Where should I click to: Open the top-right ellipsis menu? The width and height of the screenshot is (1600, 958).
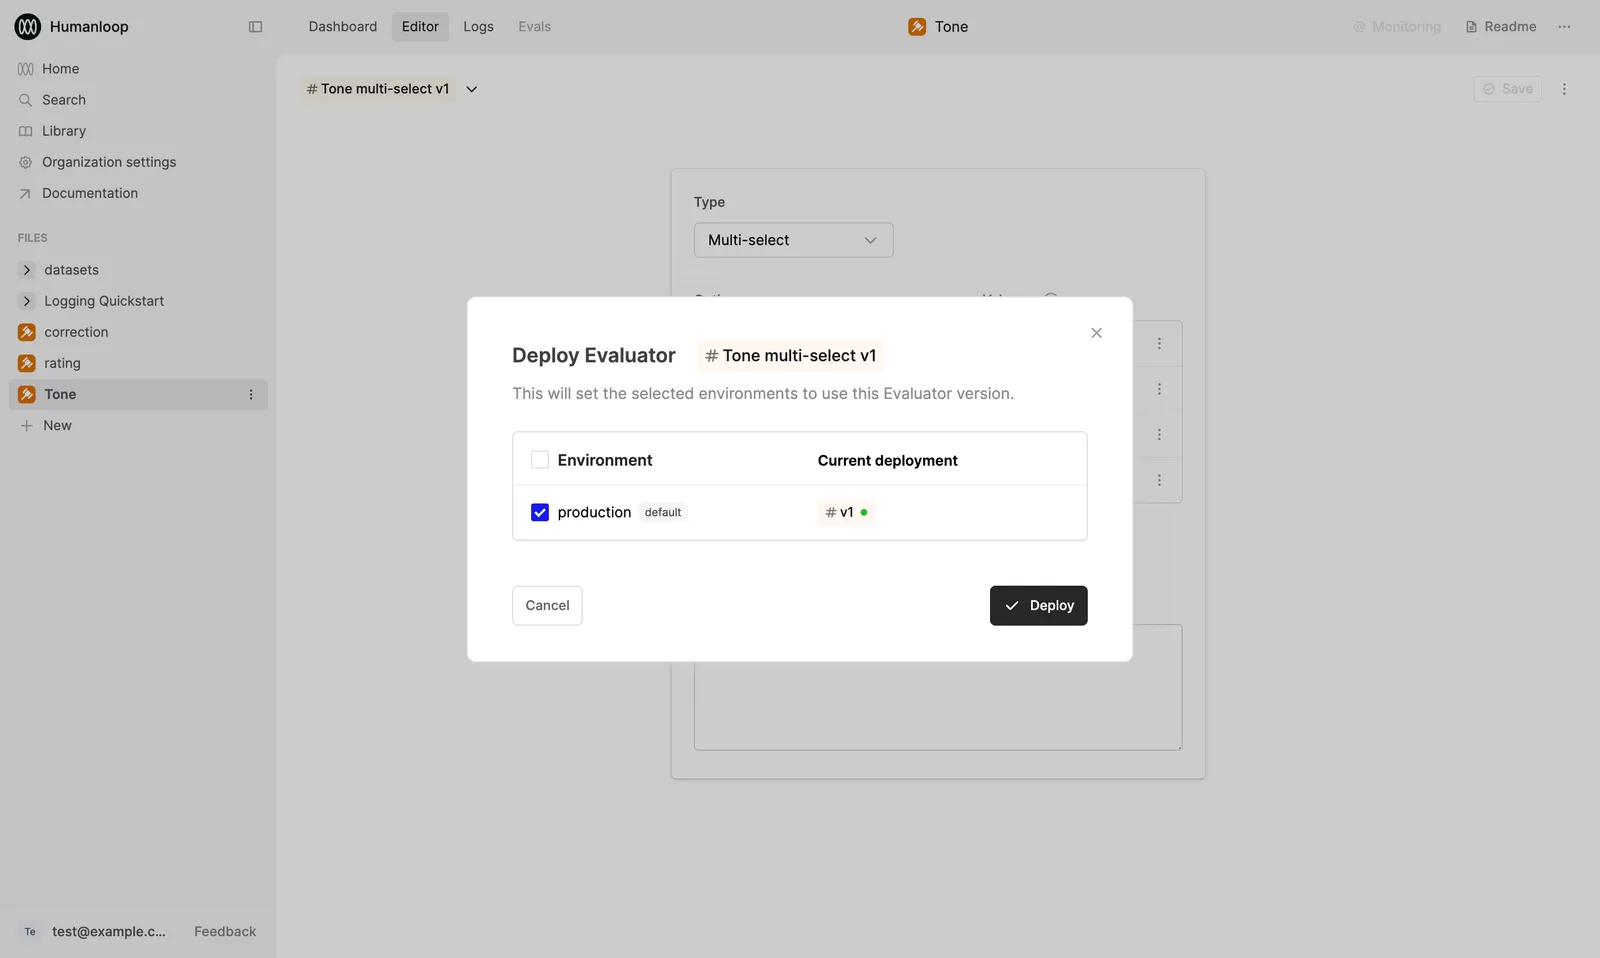[x=1564, y=27]
